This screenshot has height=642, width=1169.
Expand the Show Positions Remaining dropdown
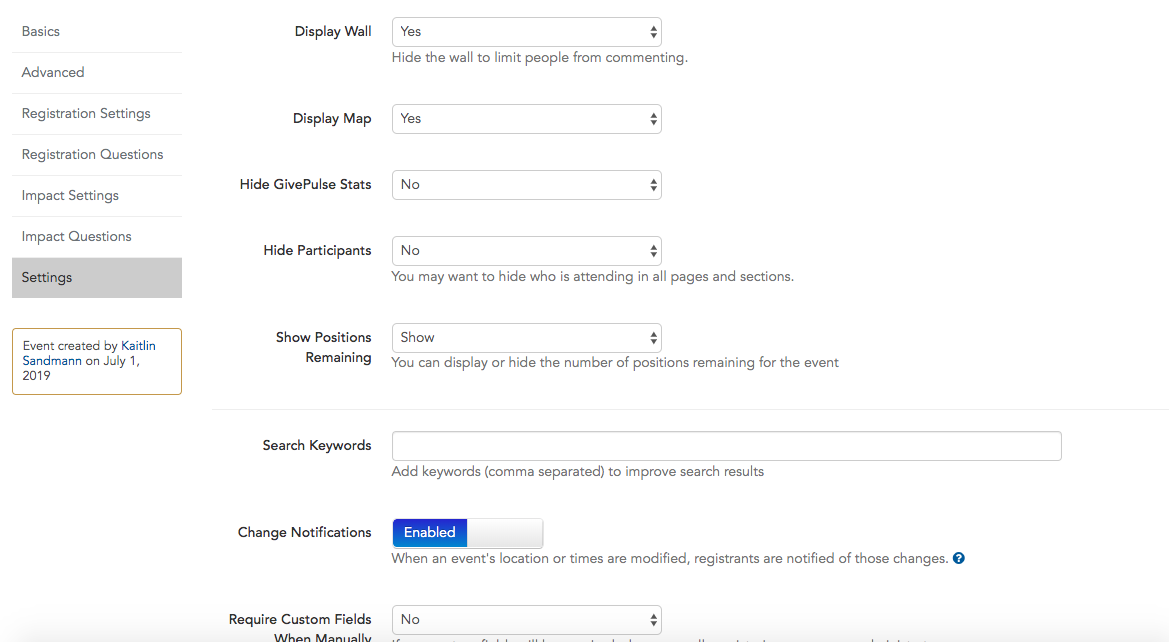coord(526,338)
